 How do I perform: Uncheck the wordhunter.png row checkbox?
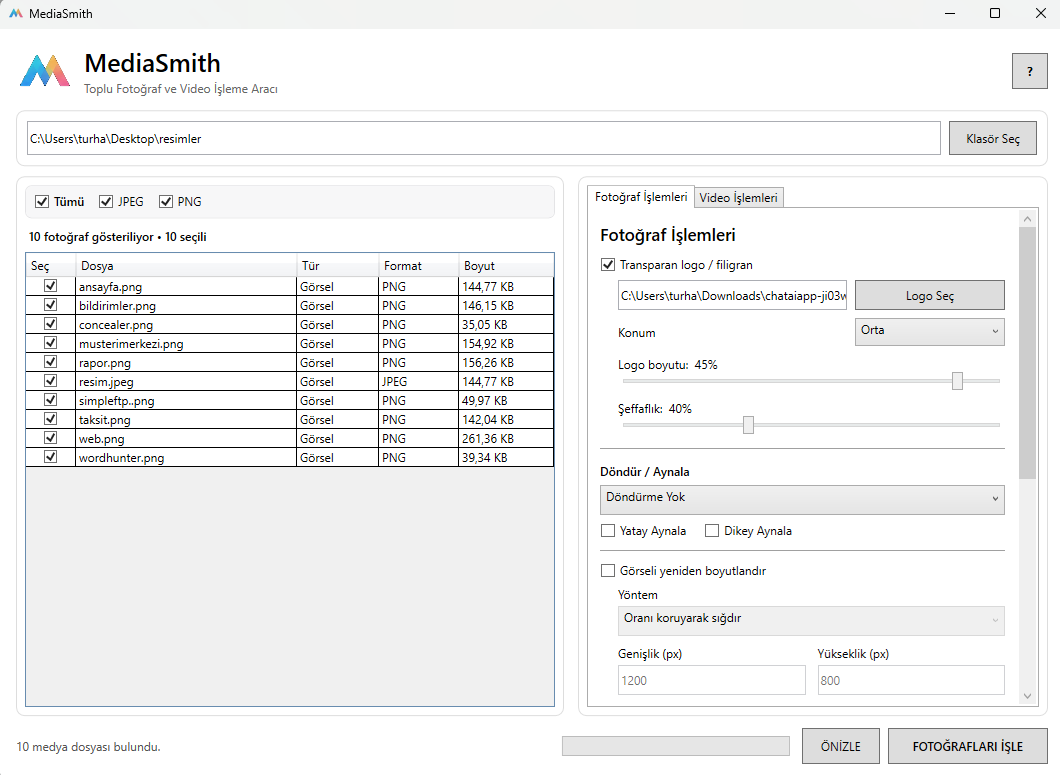[50, 456]
